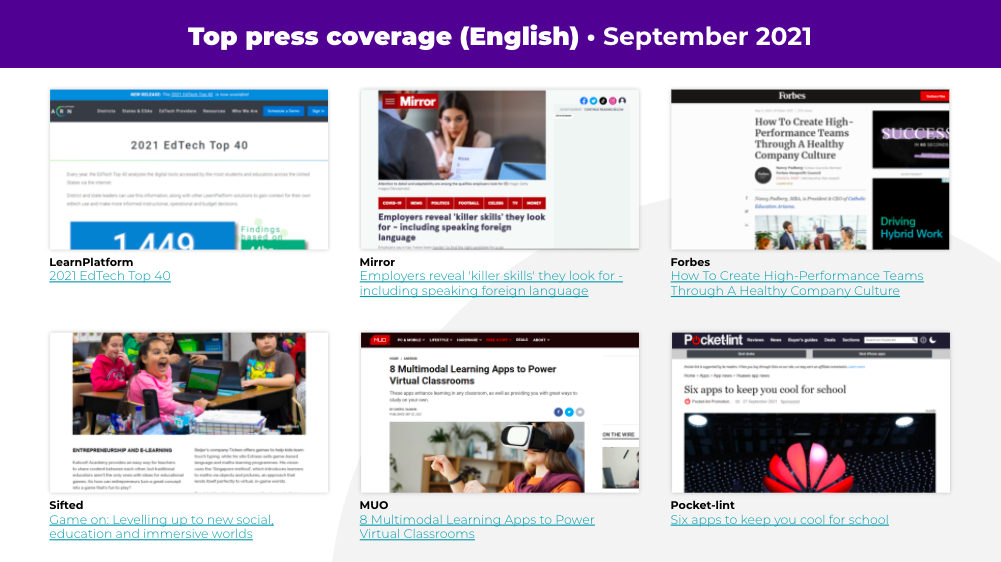
Task: Open Pocket-lint Buyer's guides menu item
Action: 802,340
